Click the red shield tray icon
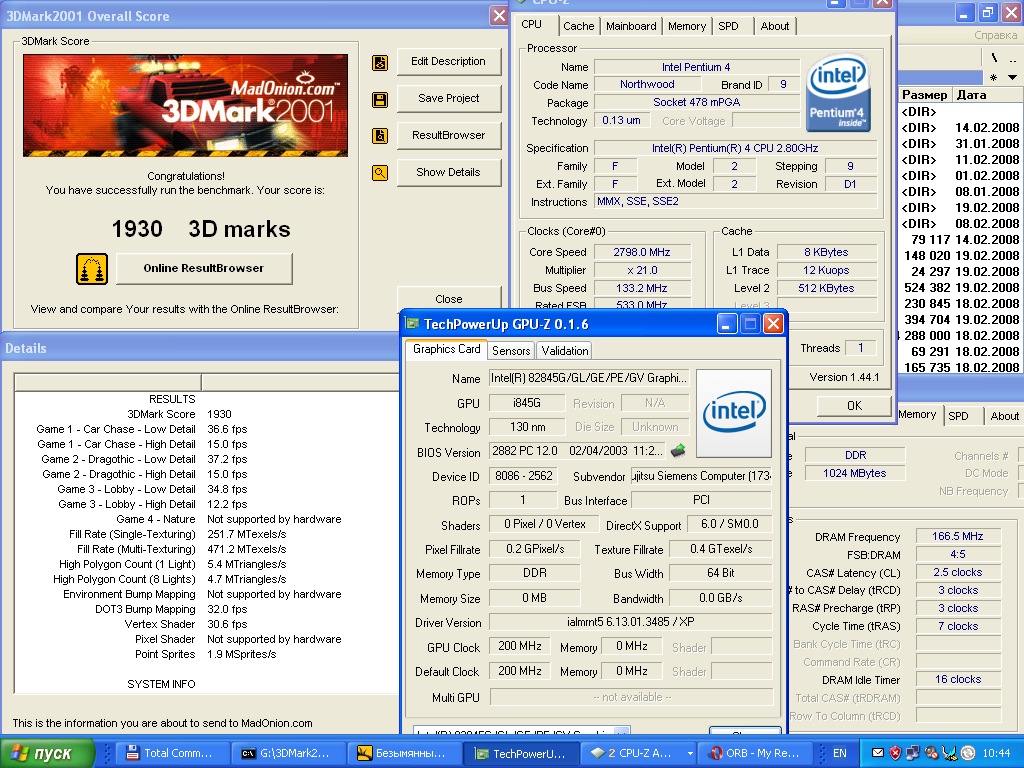Viewport: 1024px width, 768px height. (895, 753)
